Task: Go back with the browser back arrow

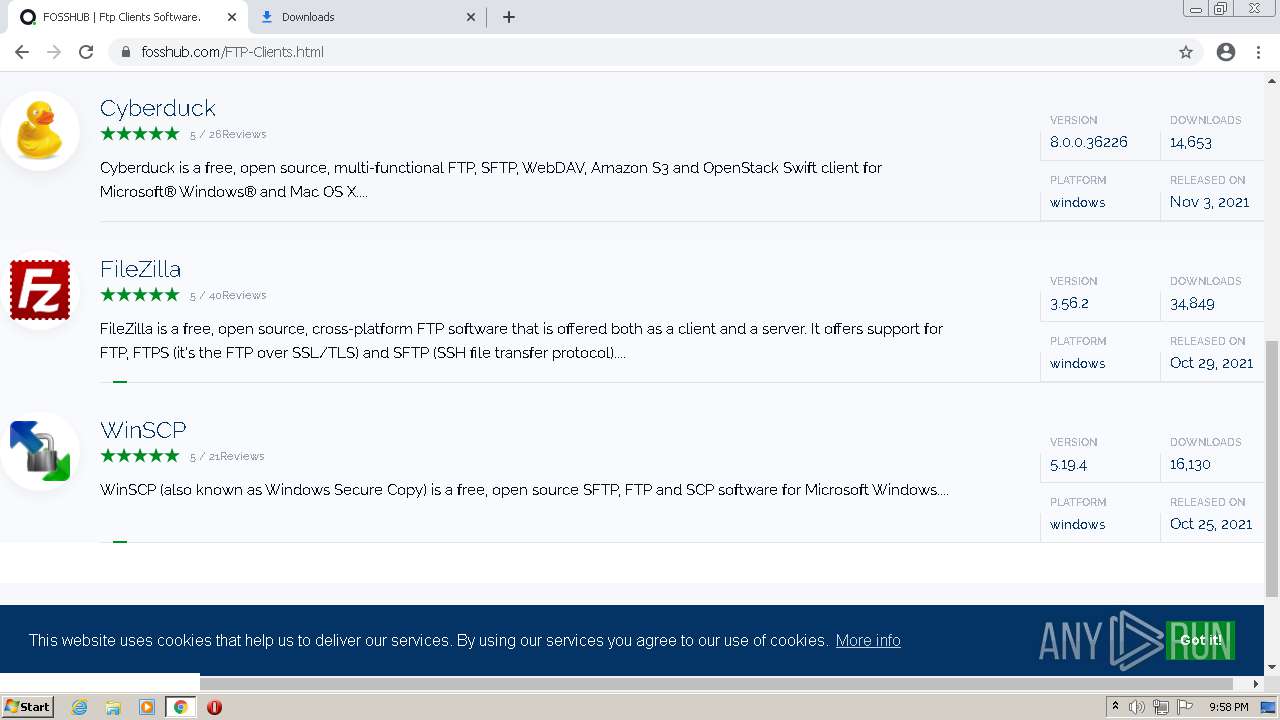Action: (x=22, y=52)
